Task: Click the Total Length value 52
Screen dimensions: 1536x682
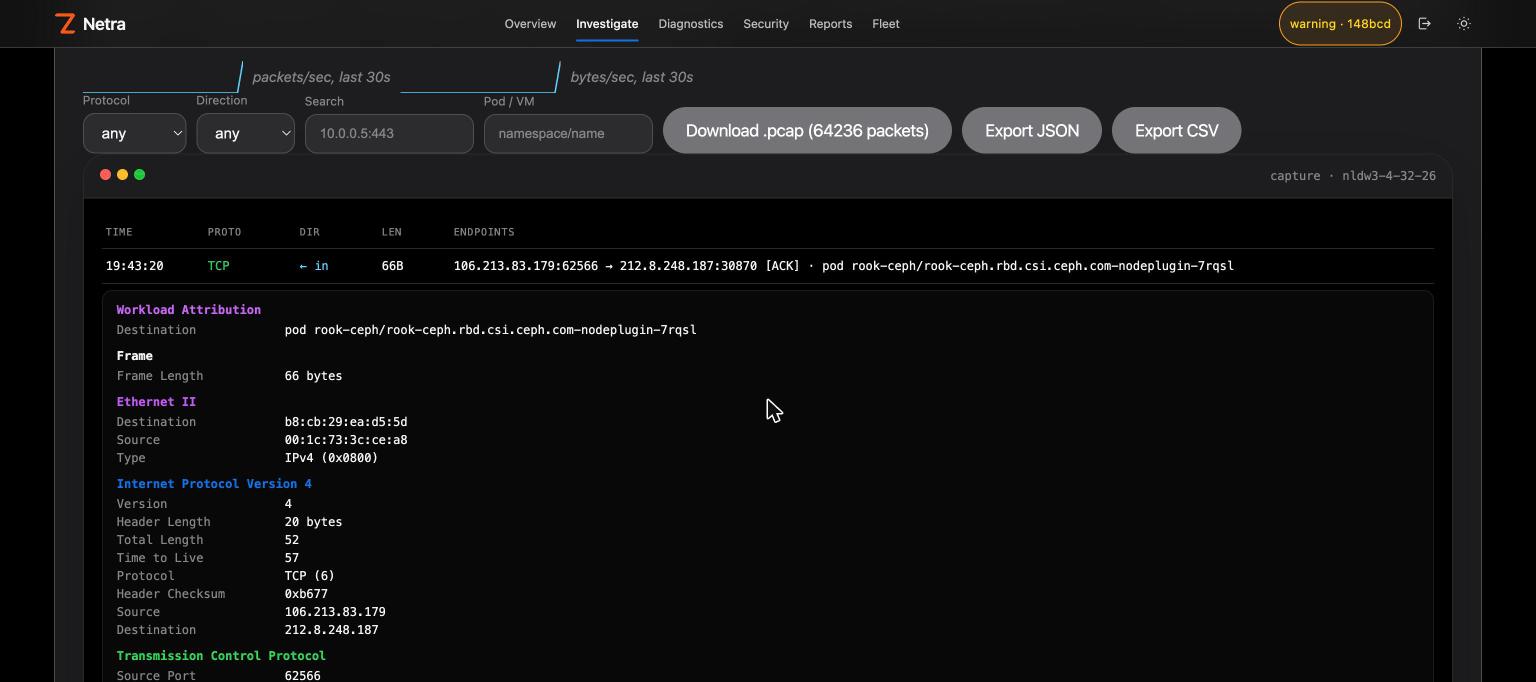Action: point(292,540)
